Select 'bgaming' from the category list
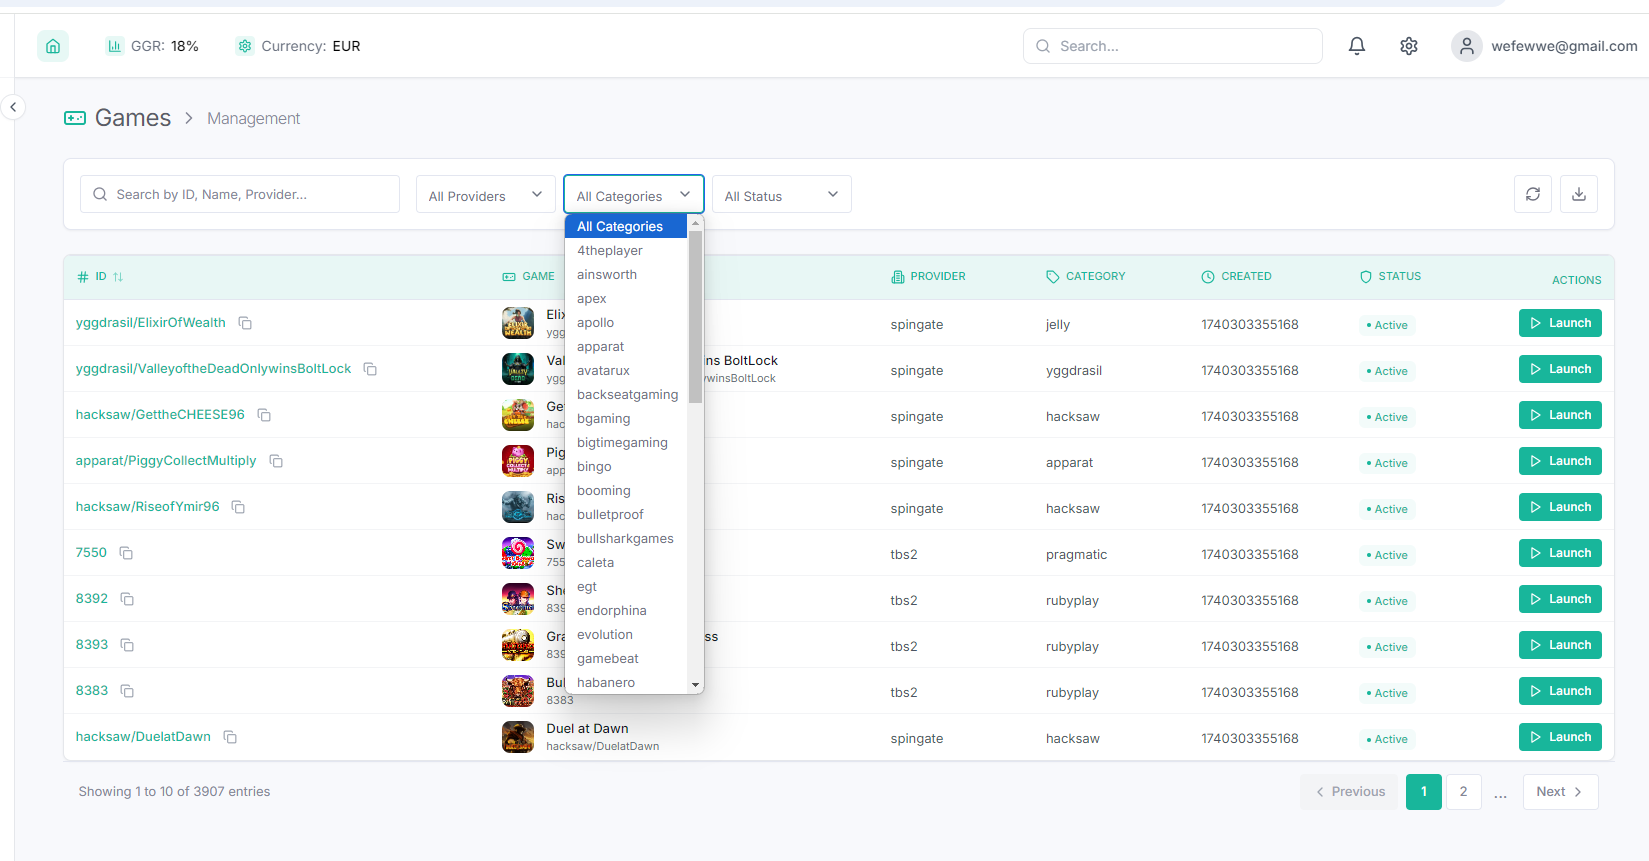1649x861 pixels. [x=603, y=419]
